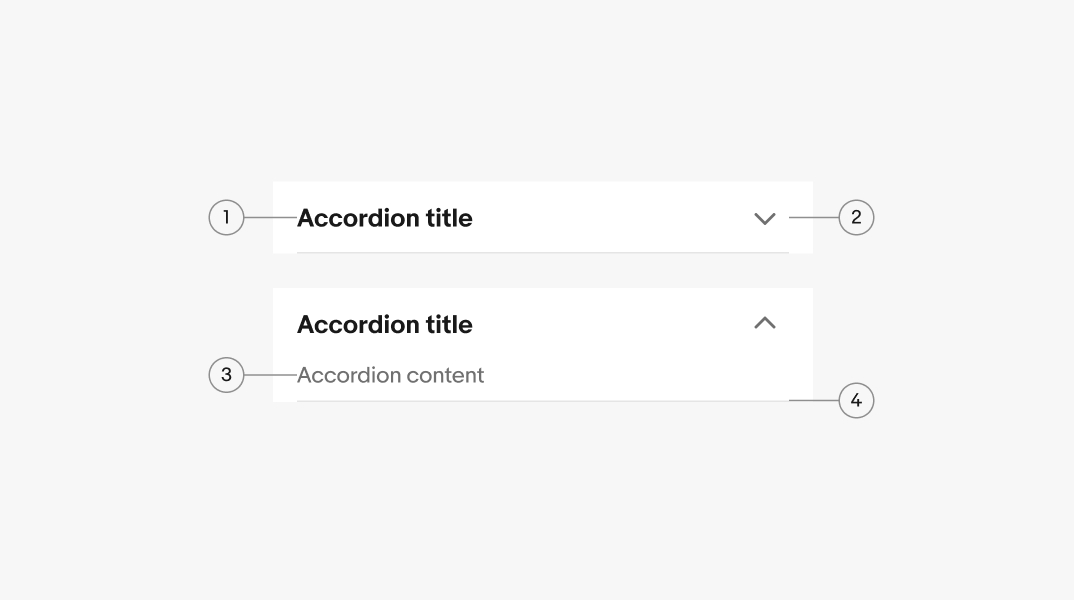
Task: Click the top collapsed "Accordion title" heading
Action: click(x=385, y=218)
